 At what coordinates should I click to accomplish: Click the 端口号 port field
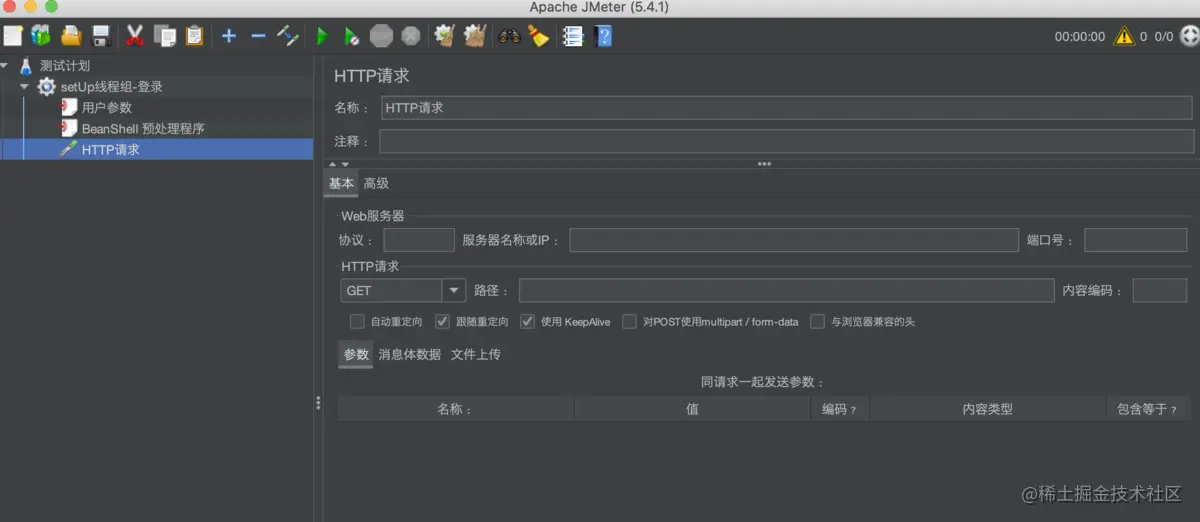click(x=1135, y=240)
